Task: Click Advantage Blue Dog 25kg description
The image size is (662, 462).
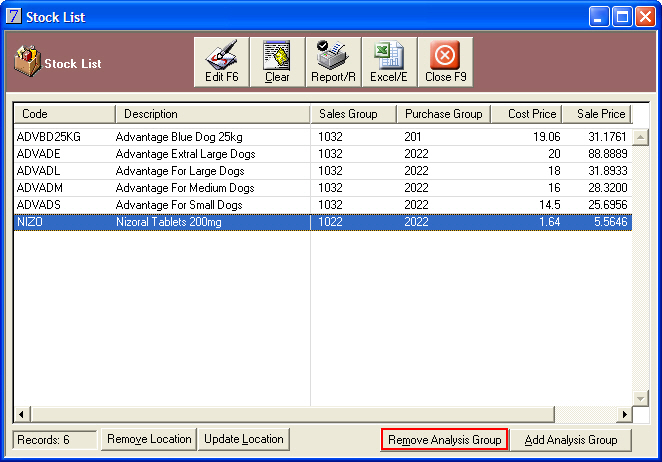Action: [x=179, y=137]
